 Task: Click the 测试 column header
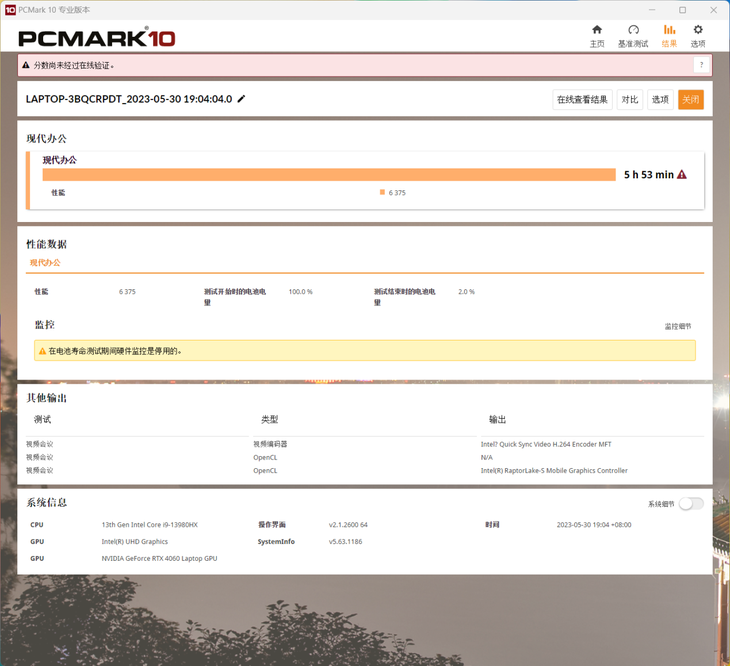click(42, 419)
